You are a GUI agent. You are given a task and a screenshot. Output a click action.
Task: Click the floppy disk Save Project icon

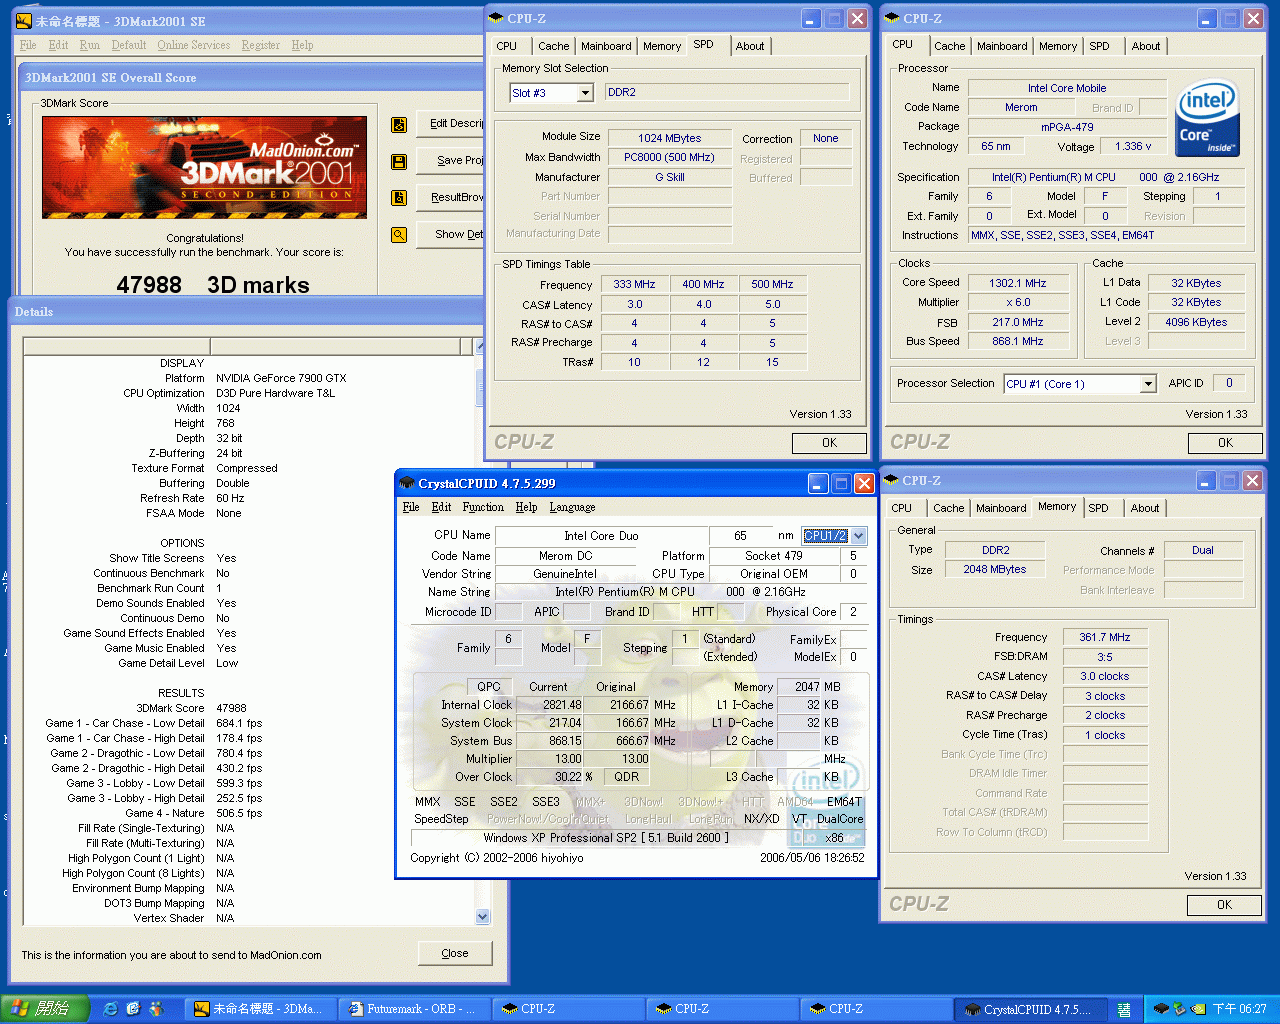click(x=399, y=162)
